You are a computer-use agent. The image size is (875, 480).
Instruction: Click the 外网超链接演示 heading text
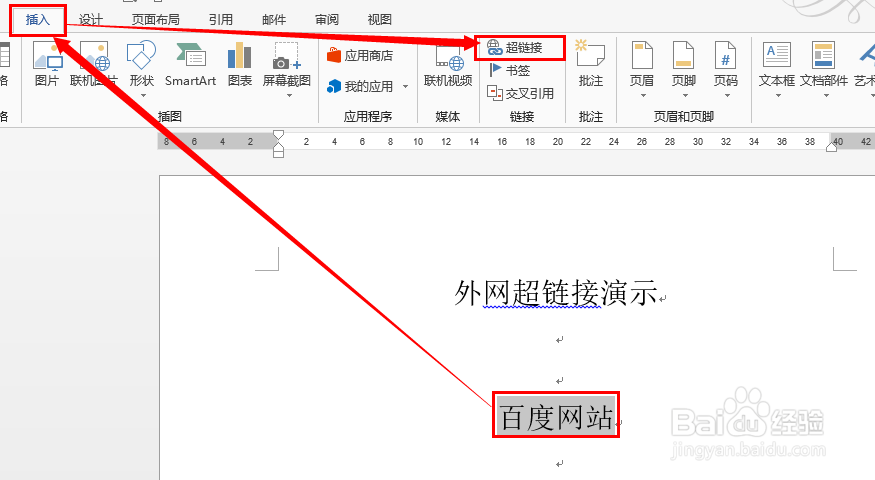(x=556, y=292)
